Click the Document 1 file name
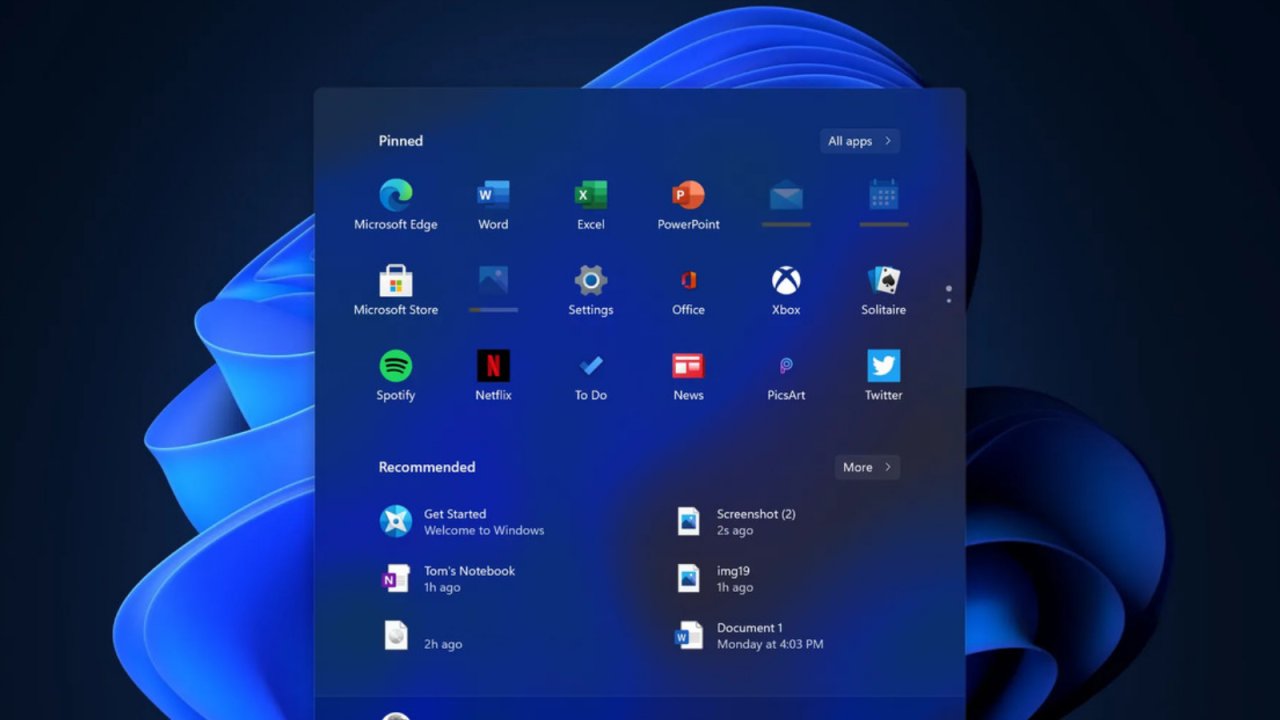 [x=750, y=628]
